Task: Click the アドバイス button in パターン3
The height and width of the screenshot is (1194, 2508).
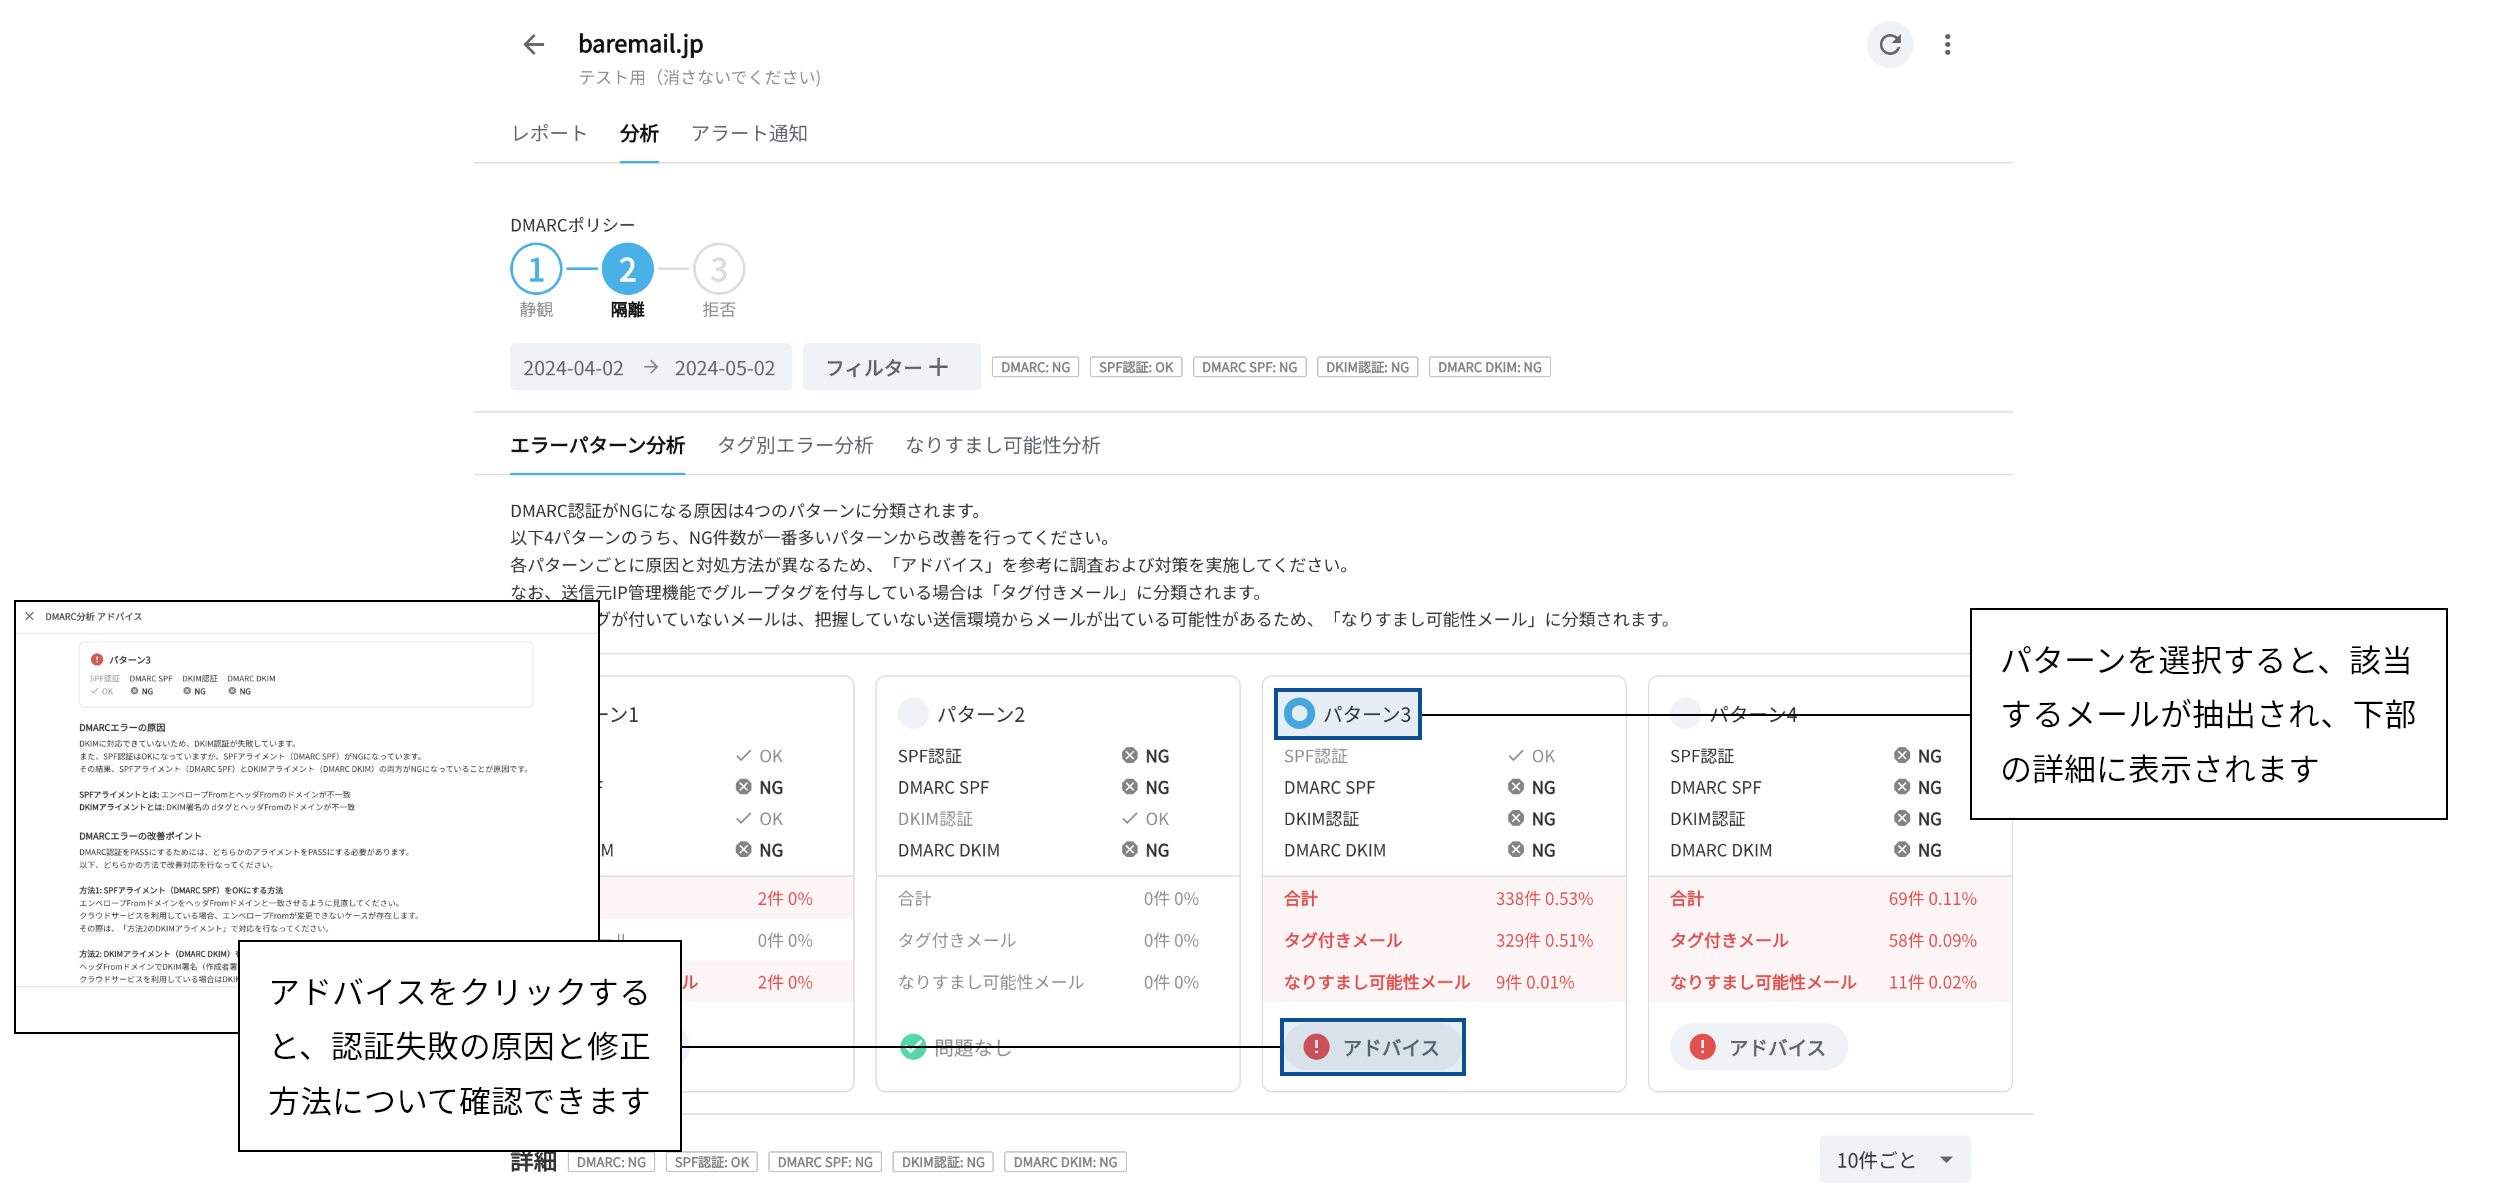Action: point(1373,1047)
